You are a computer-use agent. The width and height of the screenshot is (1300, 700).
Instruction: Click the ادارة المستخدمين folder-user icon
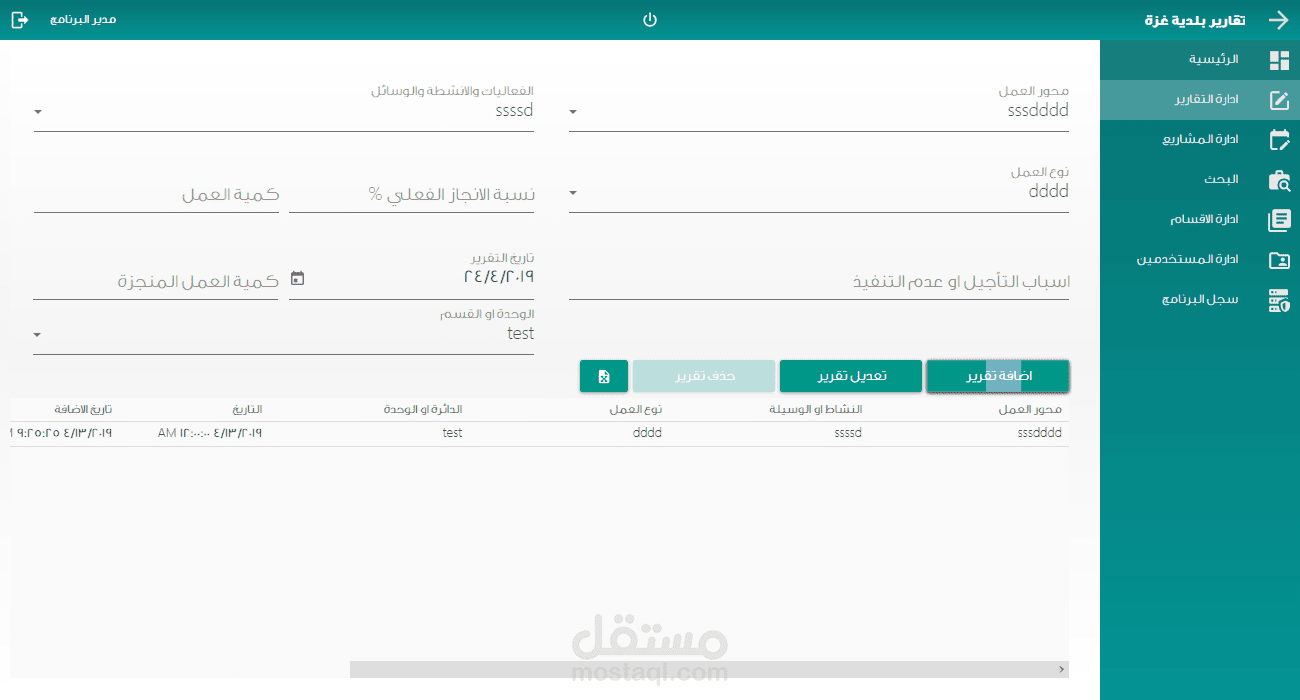[x=1279, y=260]
